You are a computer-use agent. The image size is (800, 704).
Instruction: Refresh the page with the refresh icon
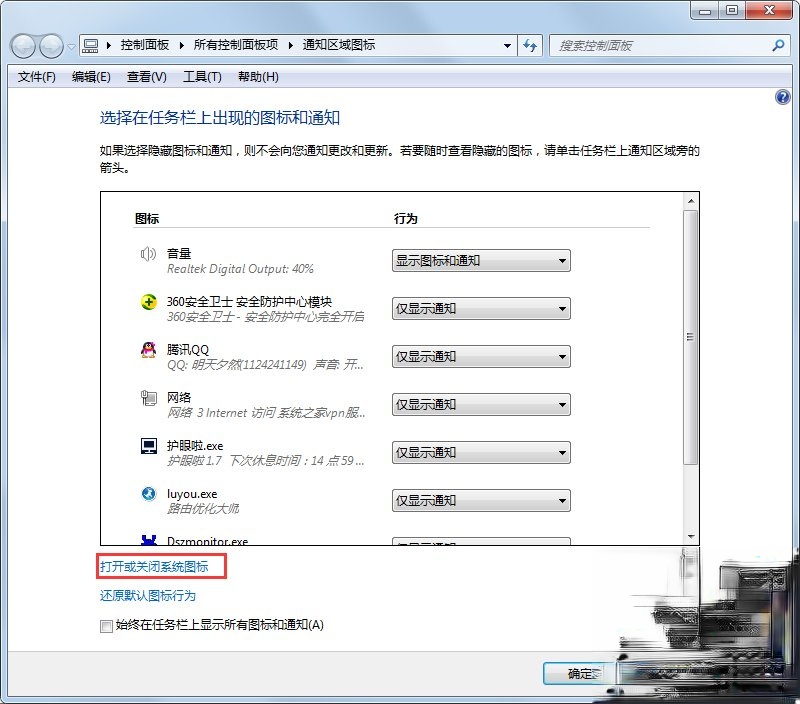point(530,46)
